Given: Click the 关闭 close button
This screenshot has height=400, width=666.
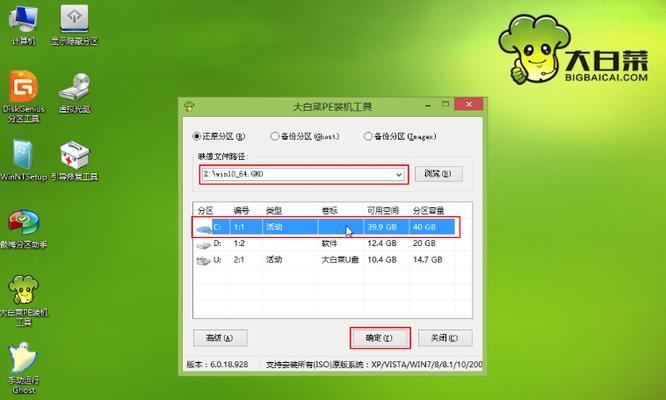Looking at the screenshot, I should (x=445, y=338).
